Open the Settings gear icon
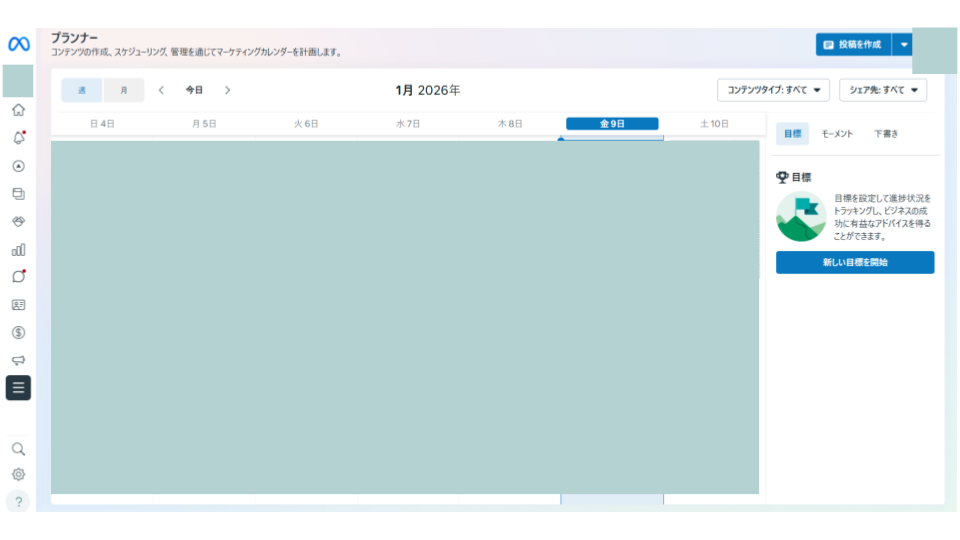960x540 pixels. tap(18, 475)
